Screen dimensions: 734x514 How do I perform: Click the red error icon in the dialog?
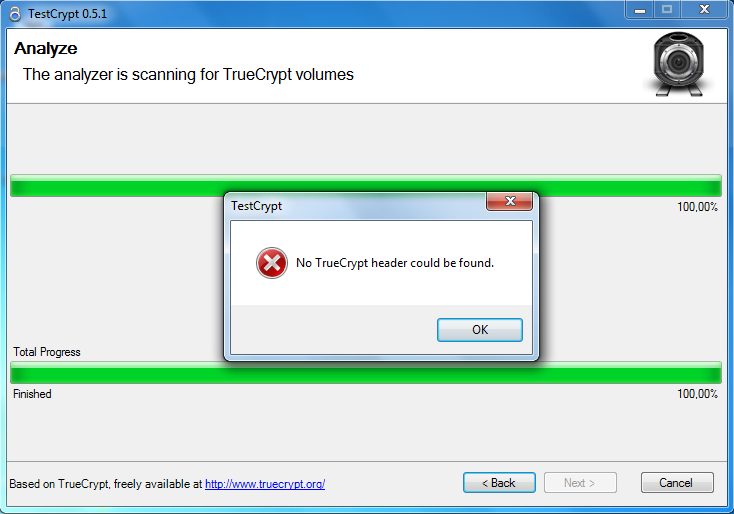[x=272, y=263]
